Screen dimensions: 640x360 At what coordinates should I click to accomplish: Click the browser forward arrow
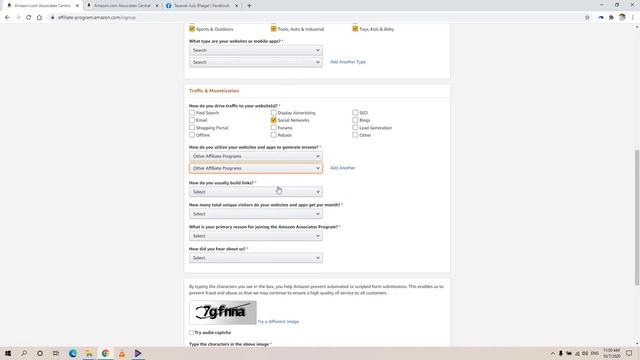point(18,18)
